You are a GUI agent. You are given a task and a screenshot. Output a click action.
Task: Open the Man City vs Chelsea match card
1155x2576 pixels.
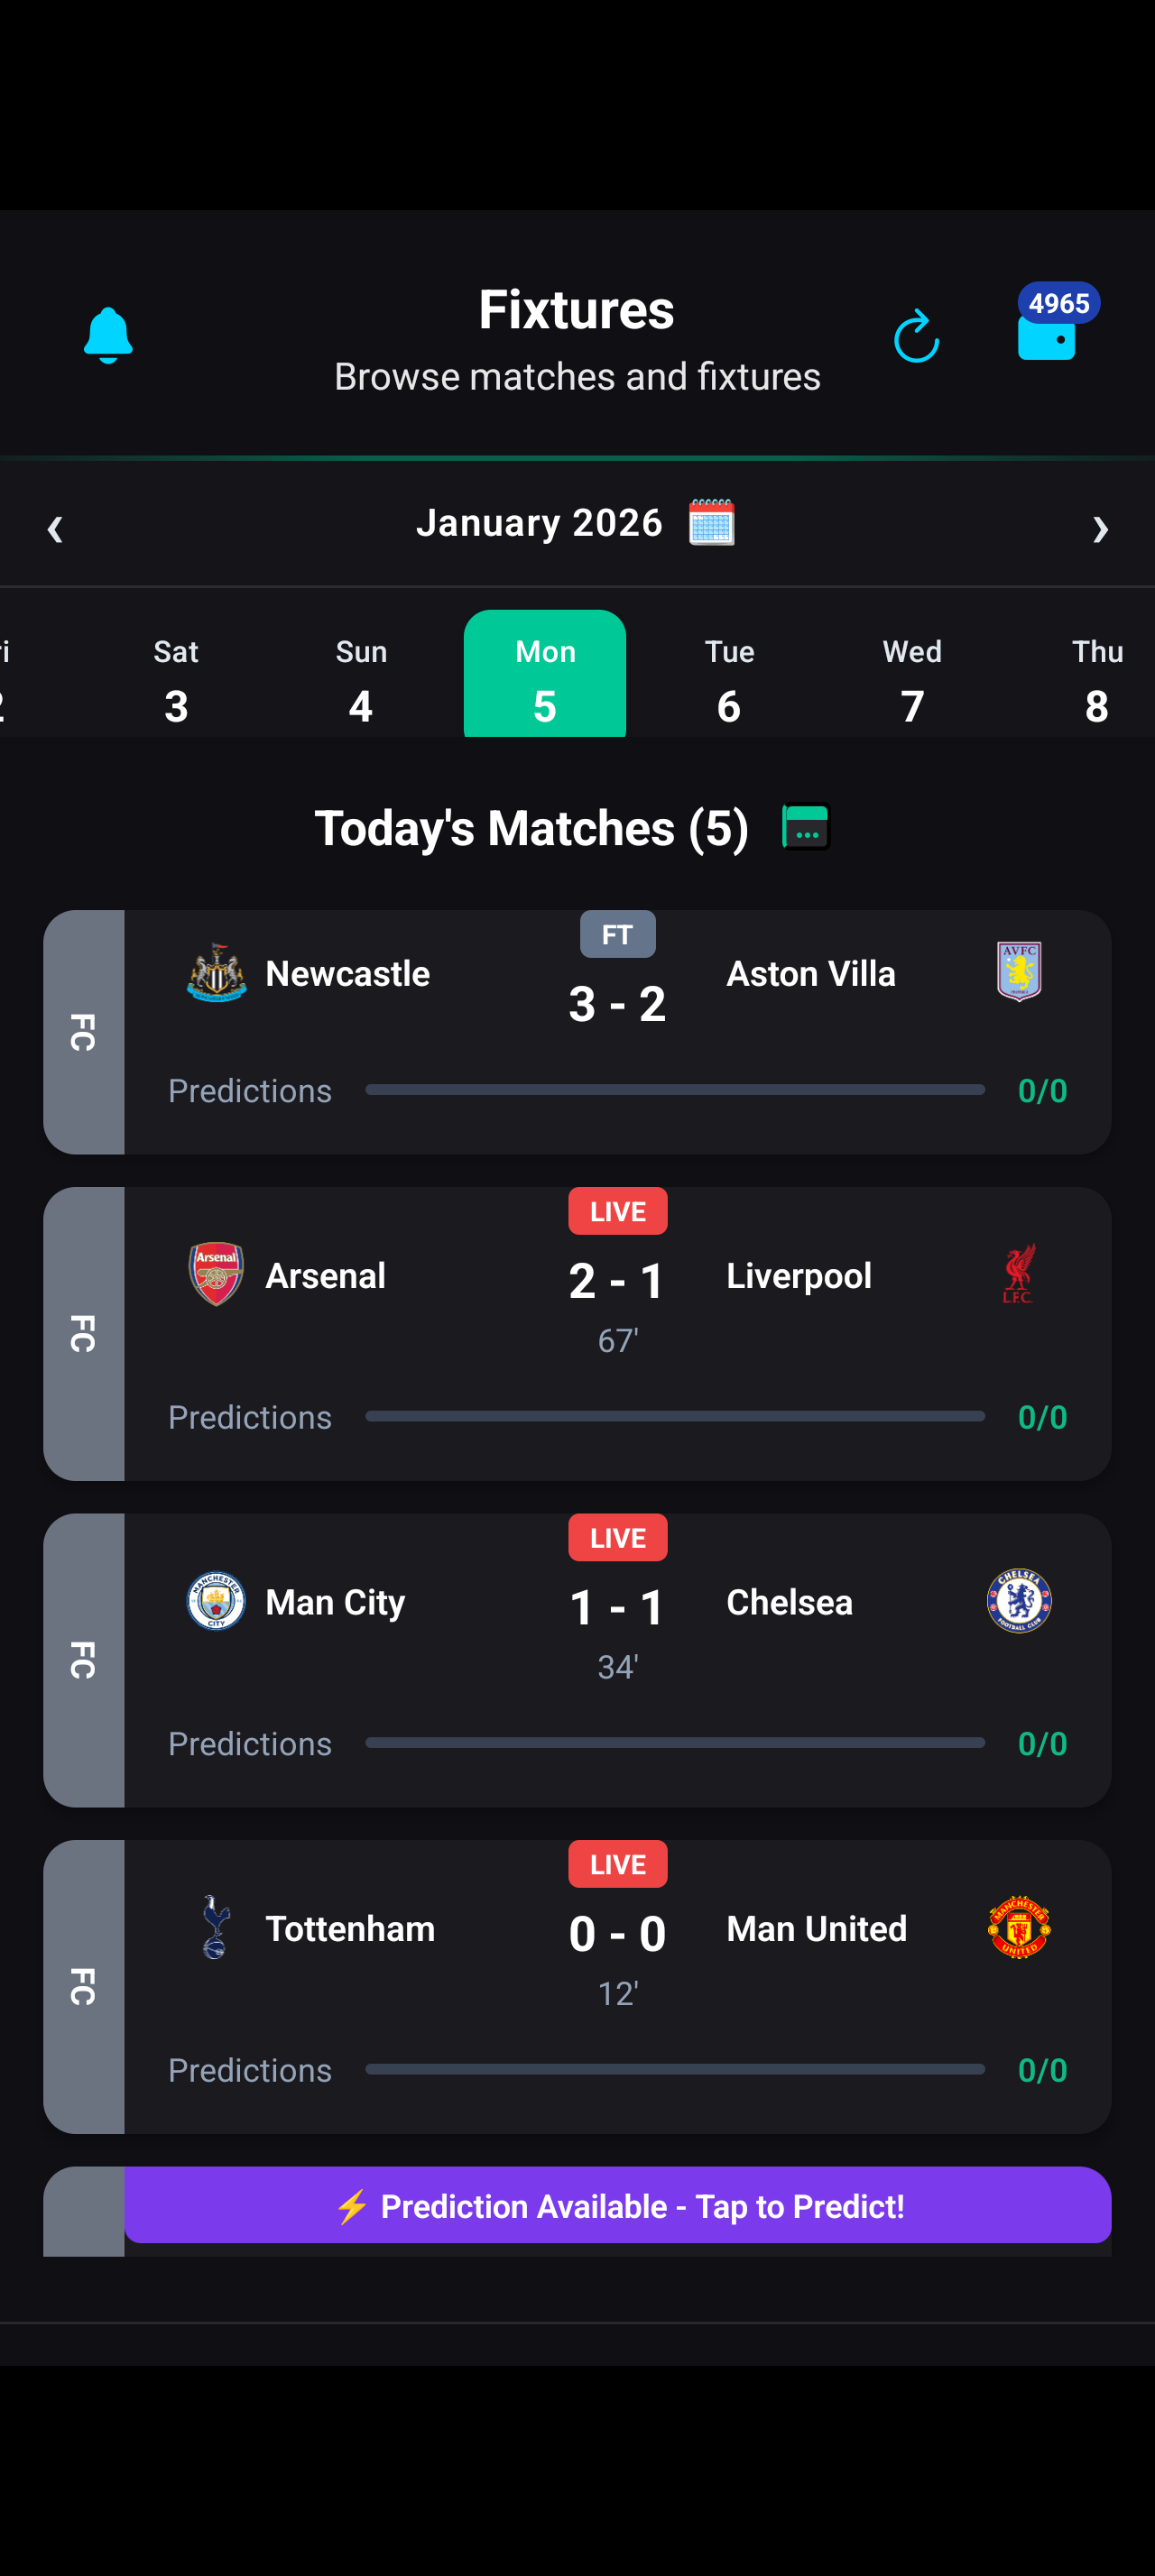617,1660
